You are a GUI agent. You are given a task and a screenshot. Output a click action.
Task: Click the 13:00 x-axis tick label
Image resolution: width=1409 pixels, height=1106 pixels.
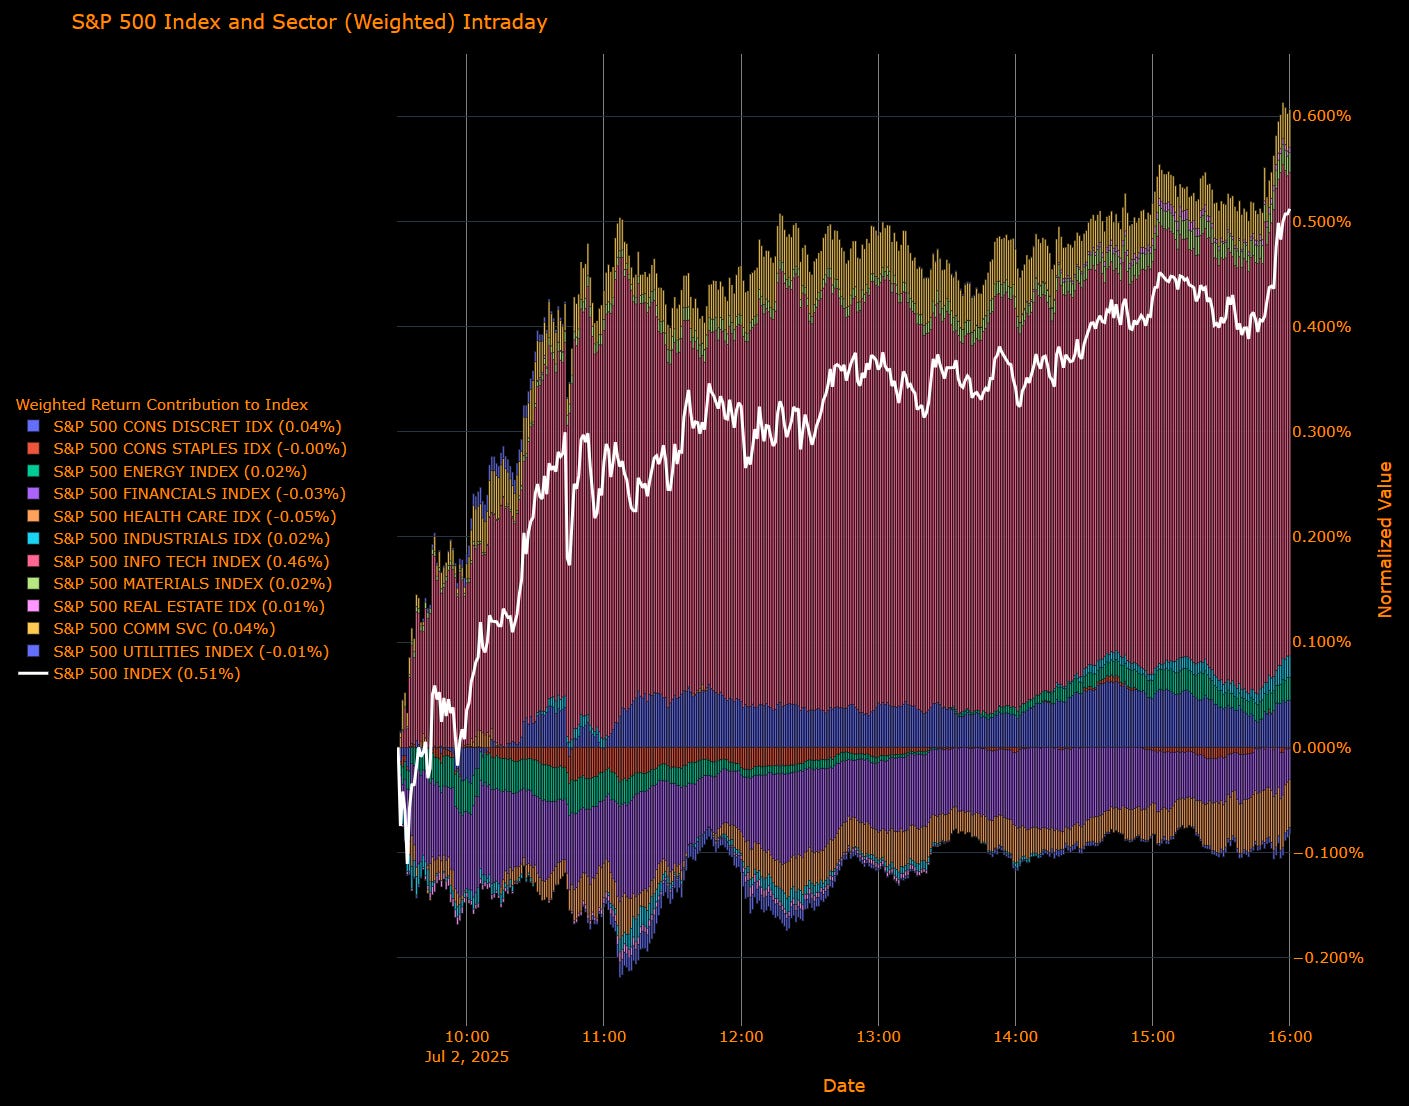(878, 1037)
